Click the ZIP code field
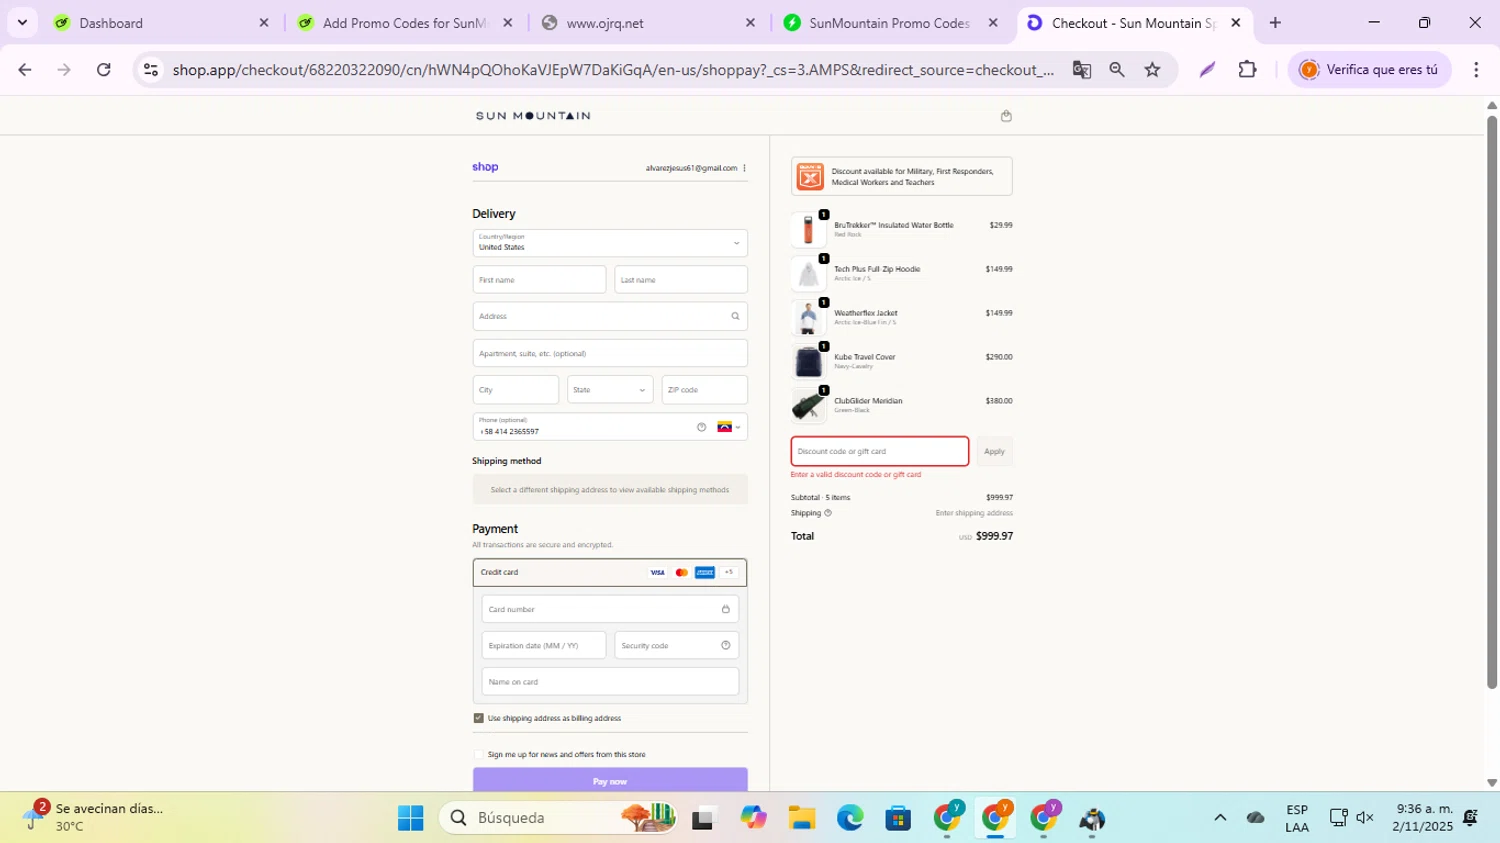 [x=705, y=390]
